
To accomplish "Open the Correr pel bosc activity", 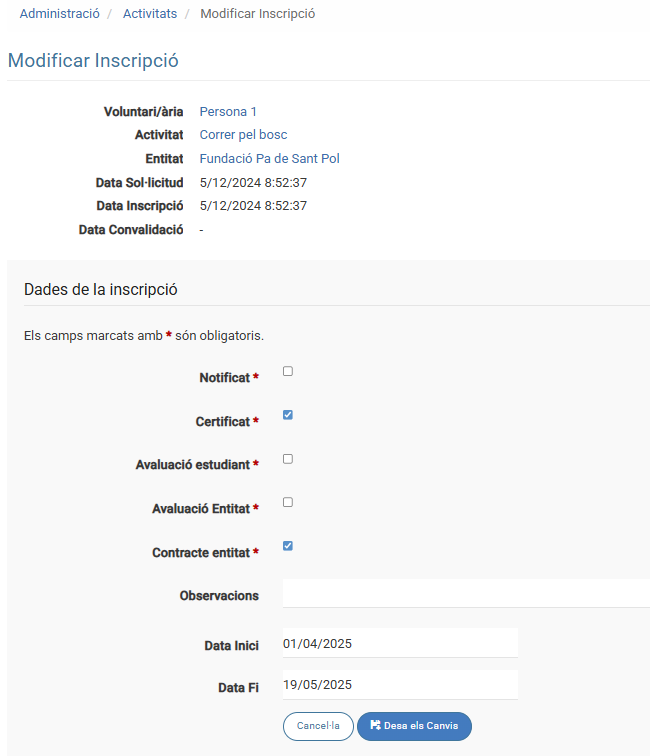I will (243, 135).
